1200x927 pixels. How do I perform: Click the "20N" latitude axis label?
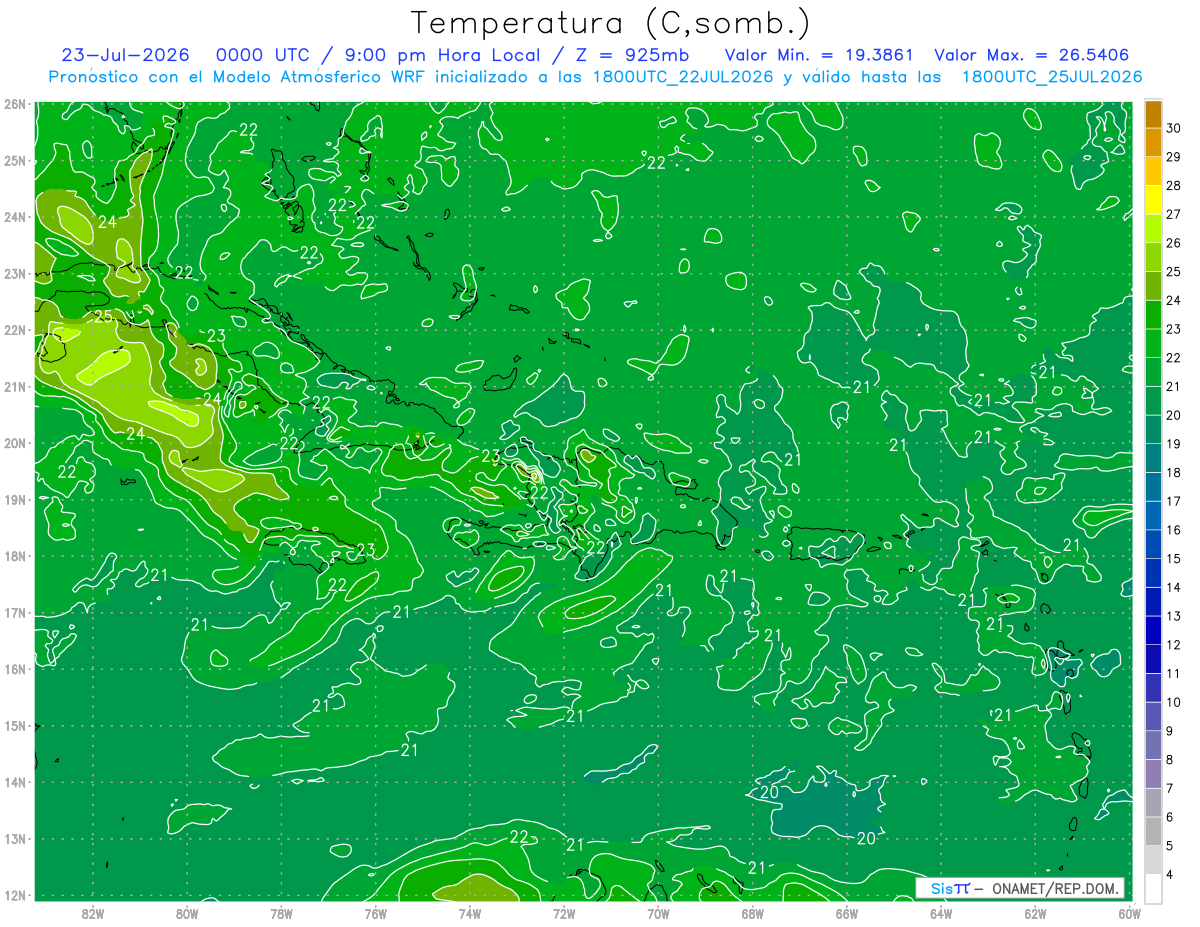[x=14, y=443]
